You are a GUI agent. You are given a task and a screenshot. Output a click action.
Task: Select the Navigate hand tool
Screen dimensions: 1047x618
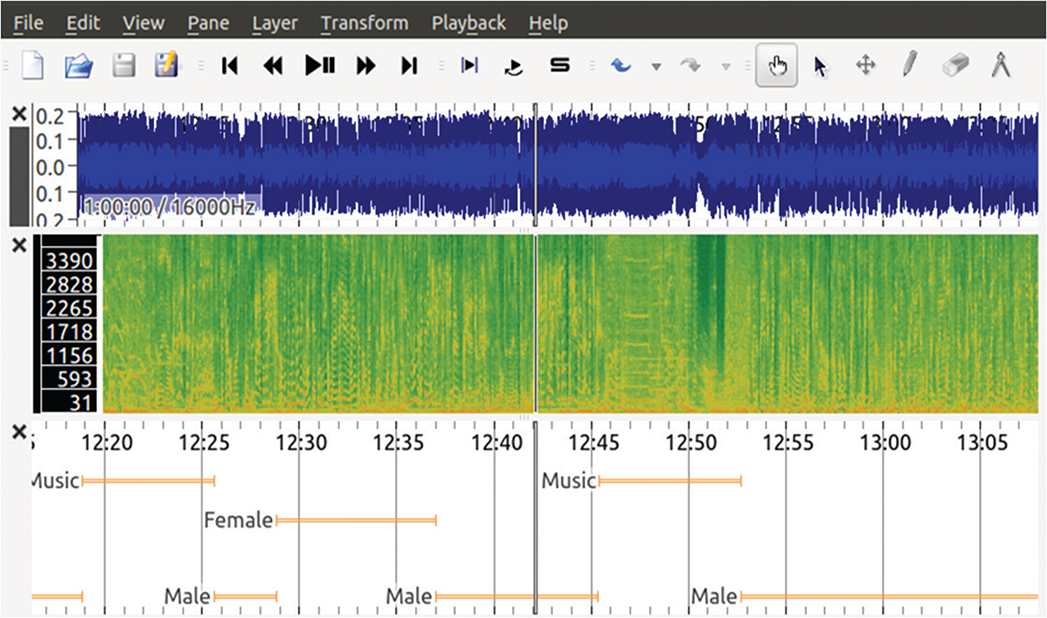(777, 65)
